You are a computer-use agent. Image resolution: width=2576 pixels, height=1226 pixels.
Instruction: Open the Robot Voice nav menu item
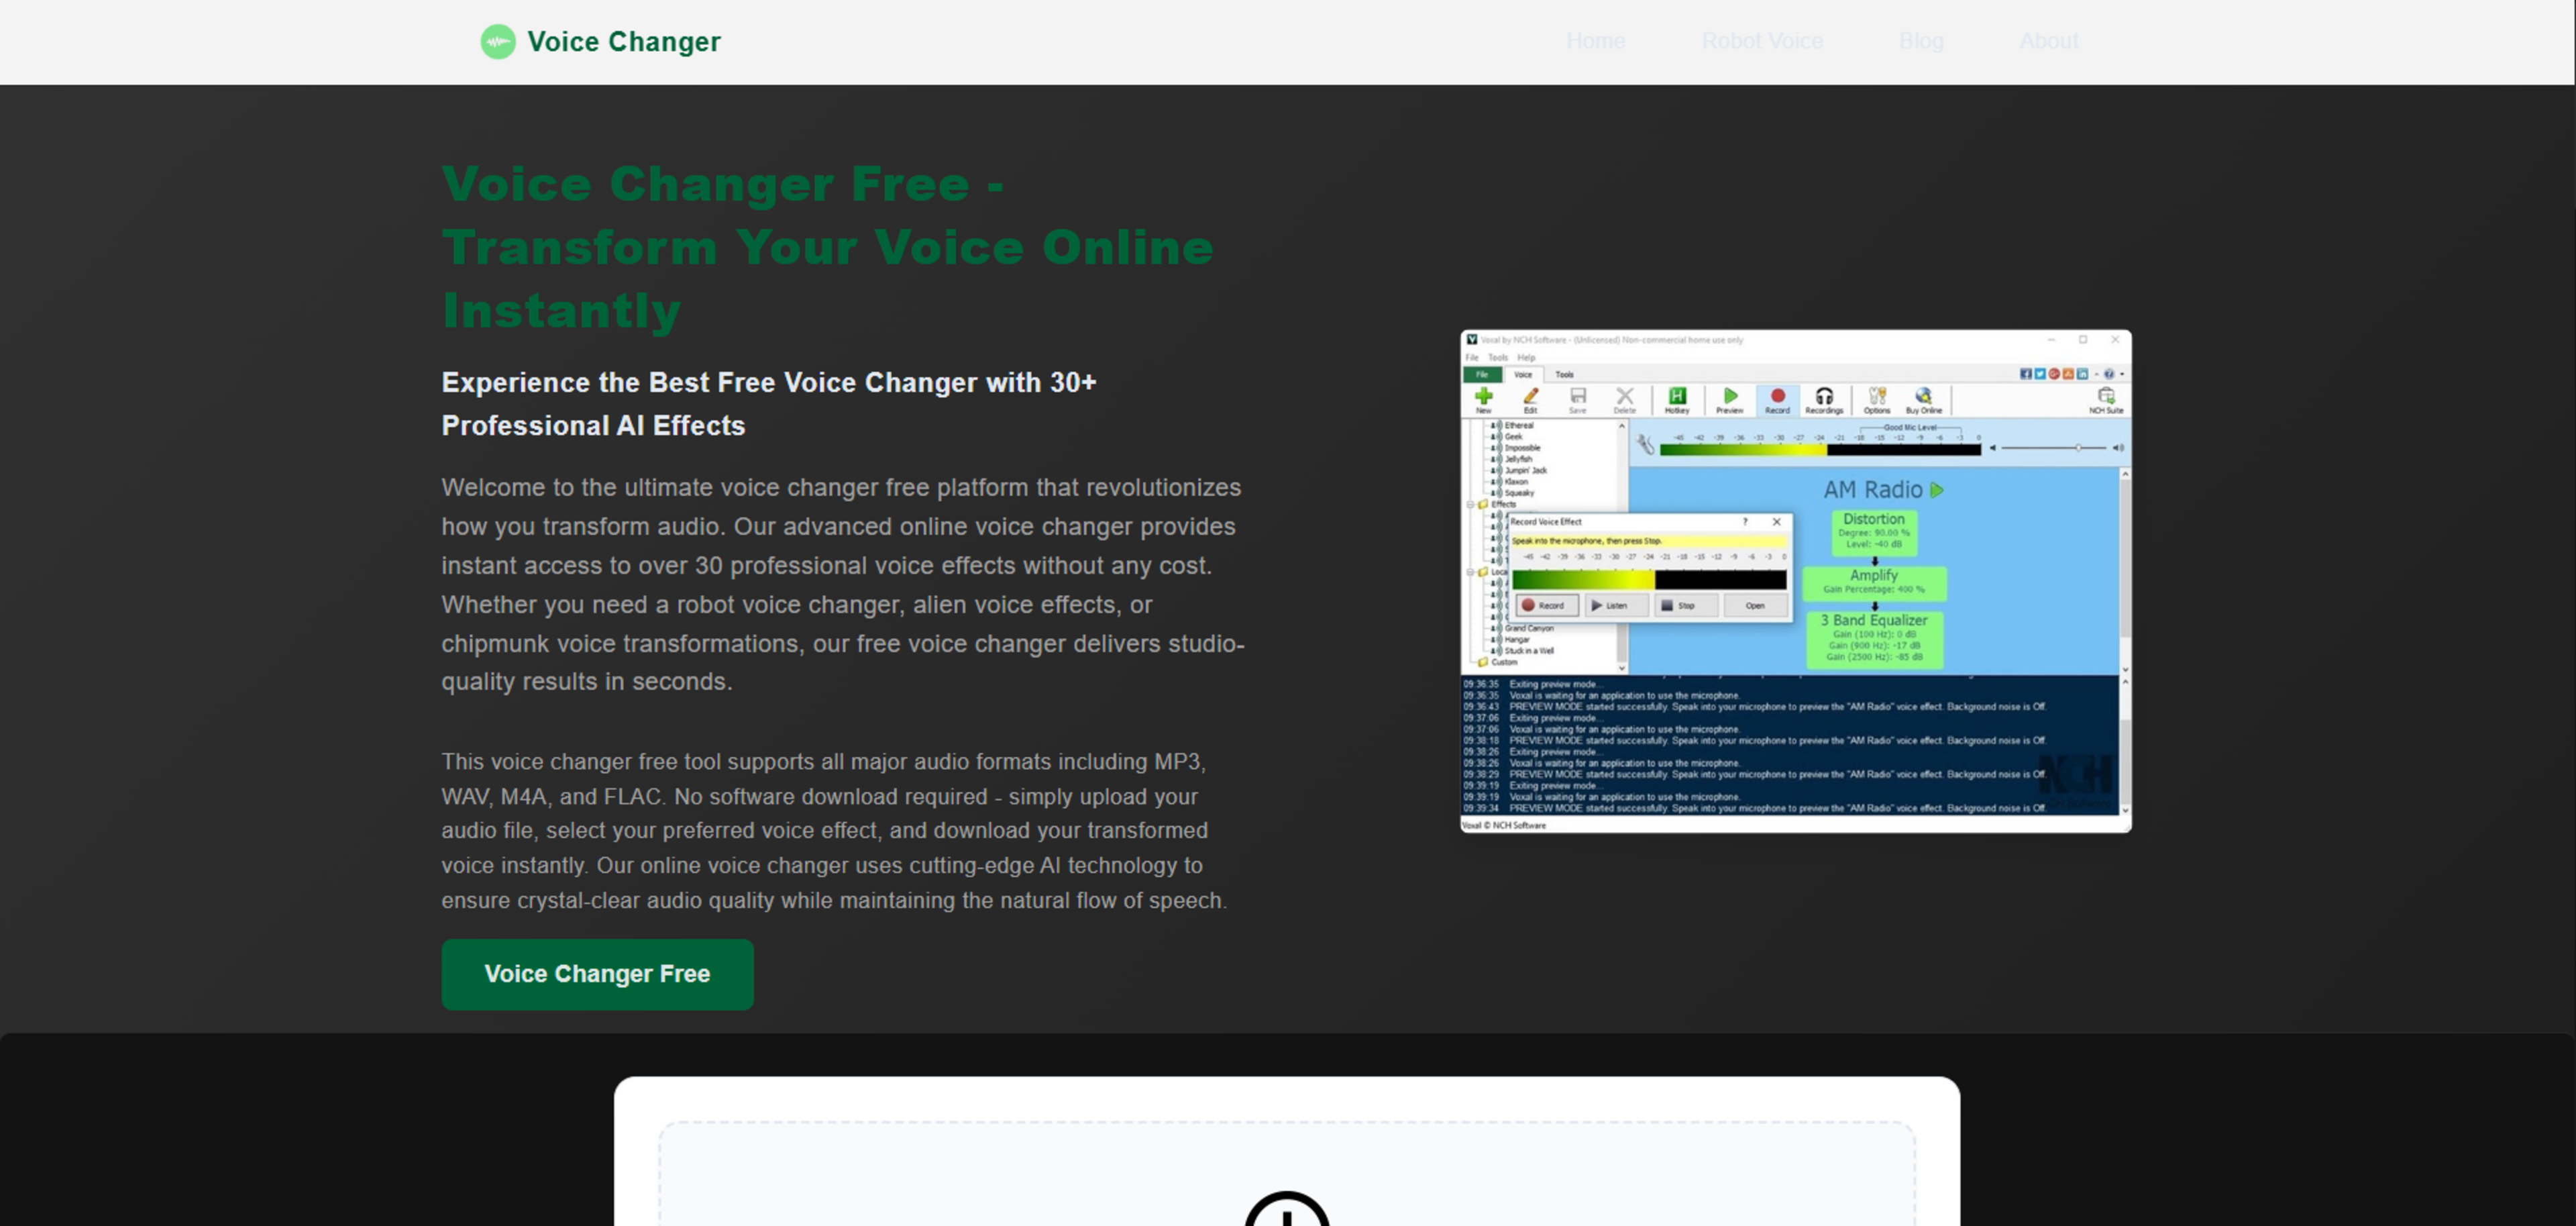[x=1762, y=41]
